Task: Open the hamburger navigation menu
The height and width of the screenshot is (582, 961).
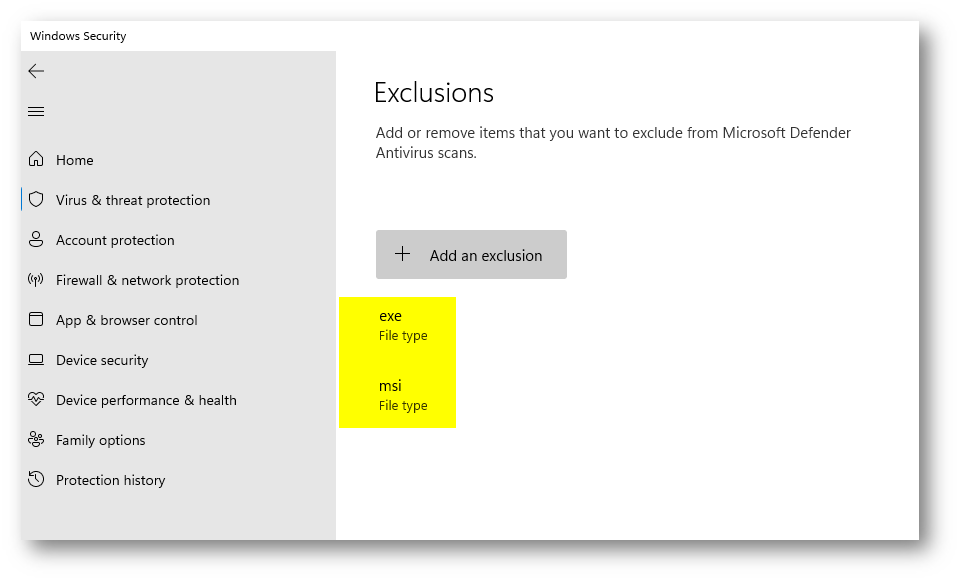Action: tap(36, 111)
